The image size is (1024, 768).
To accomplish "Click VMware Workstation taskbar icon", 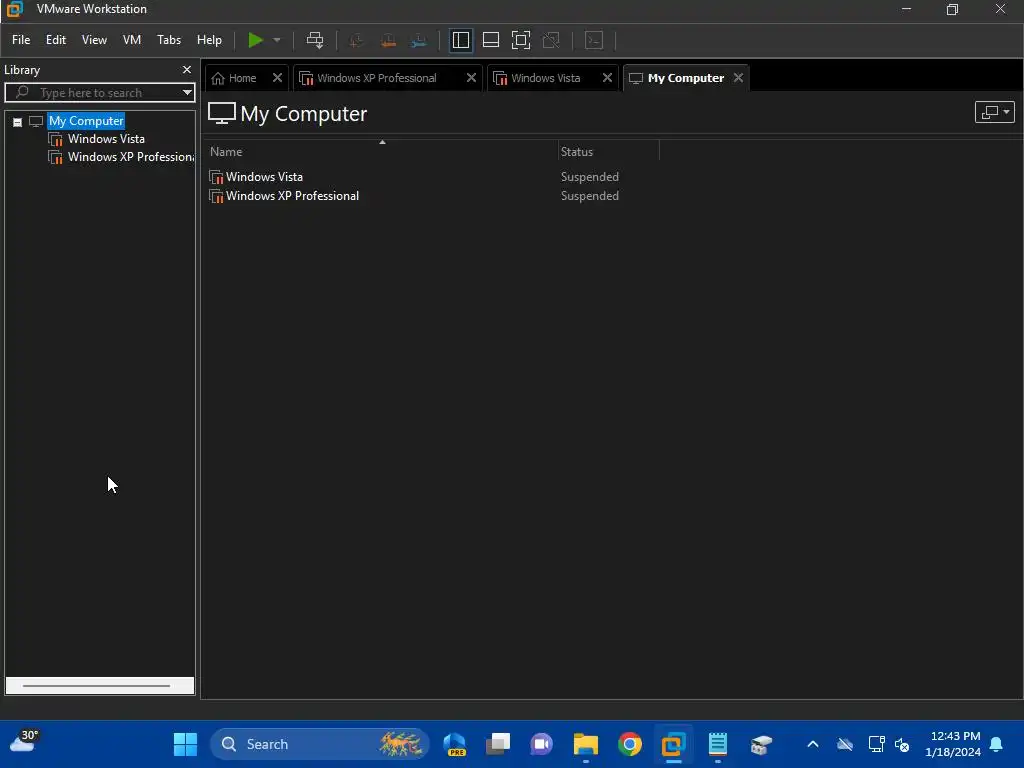I will tap(673, 744).
